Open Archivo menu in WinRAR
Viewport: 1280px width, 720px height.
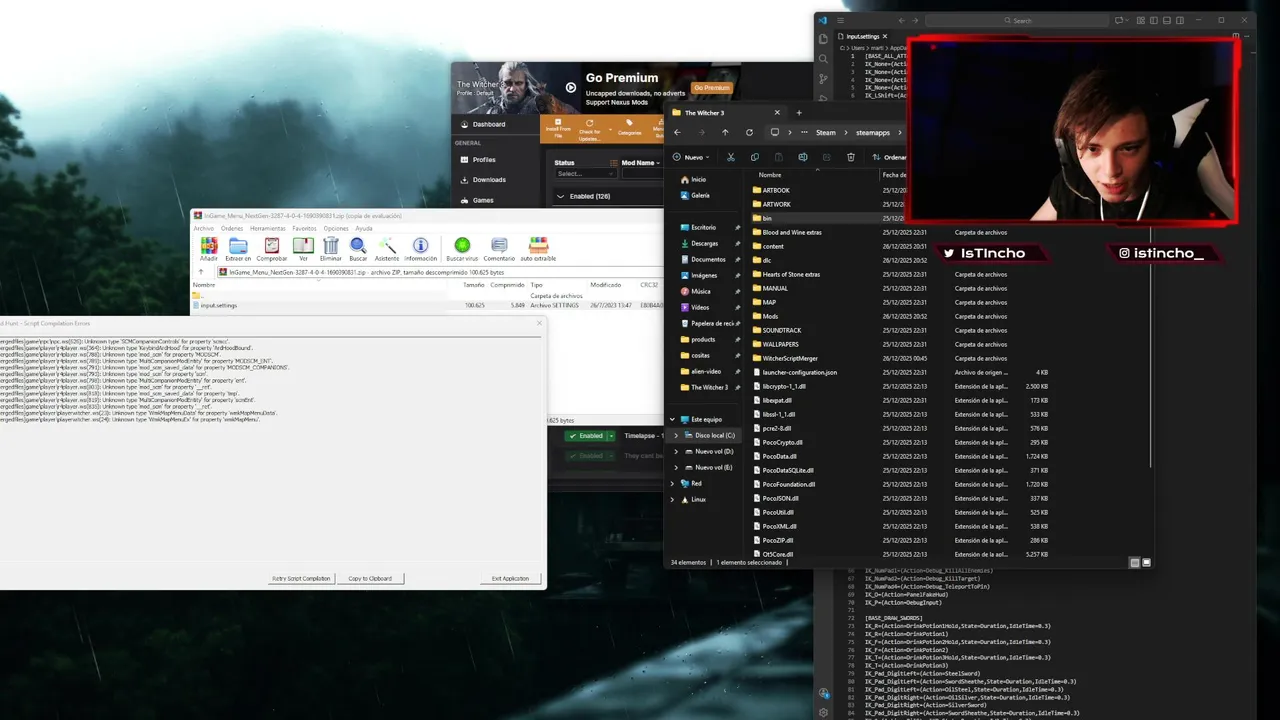(x=204, y=228)
